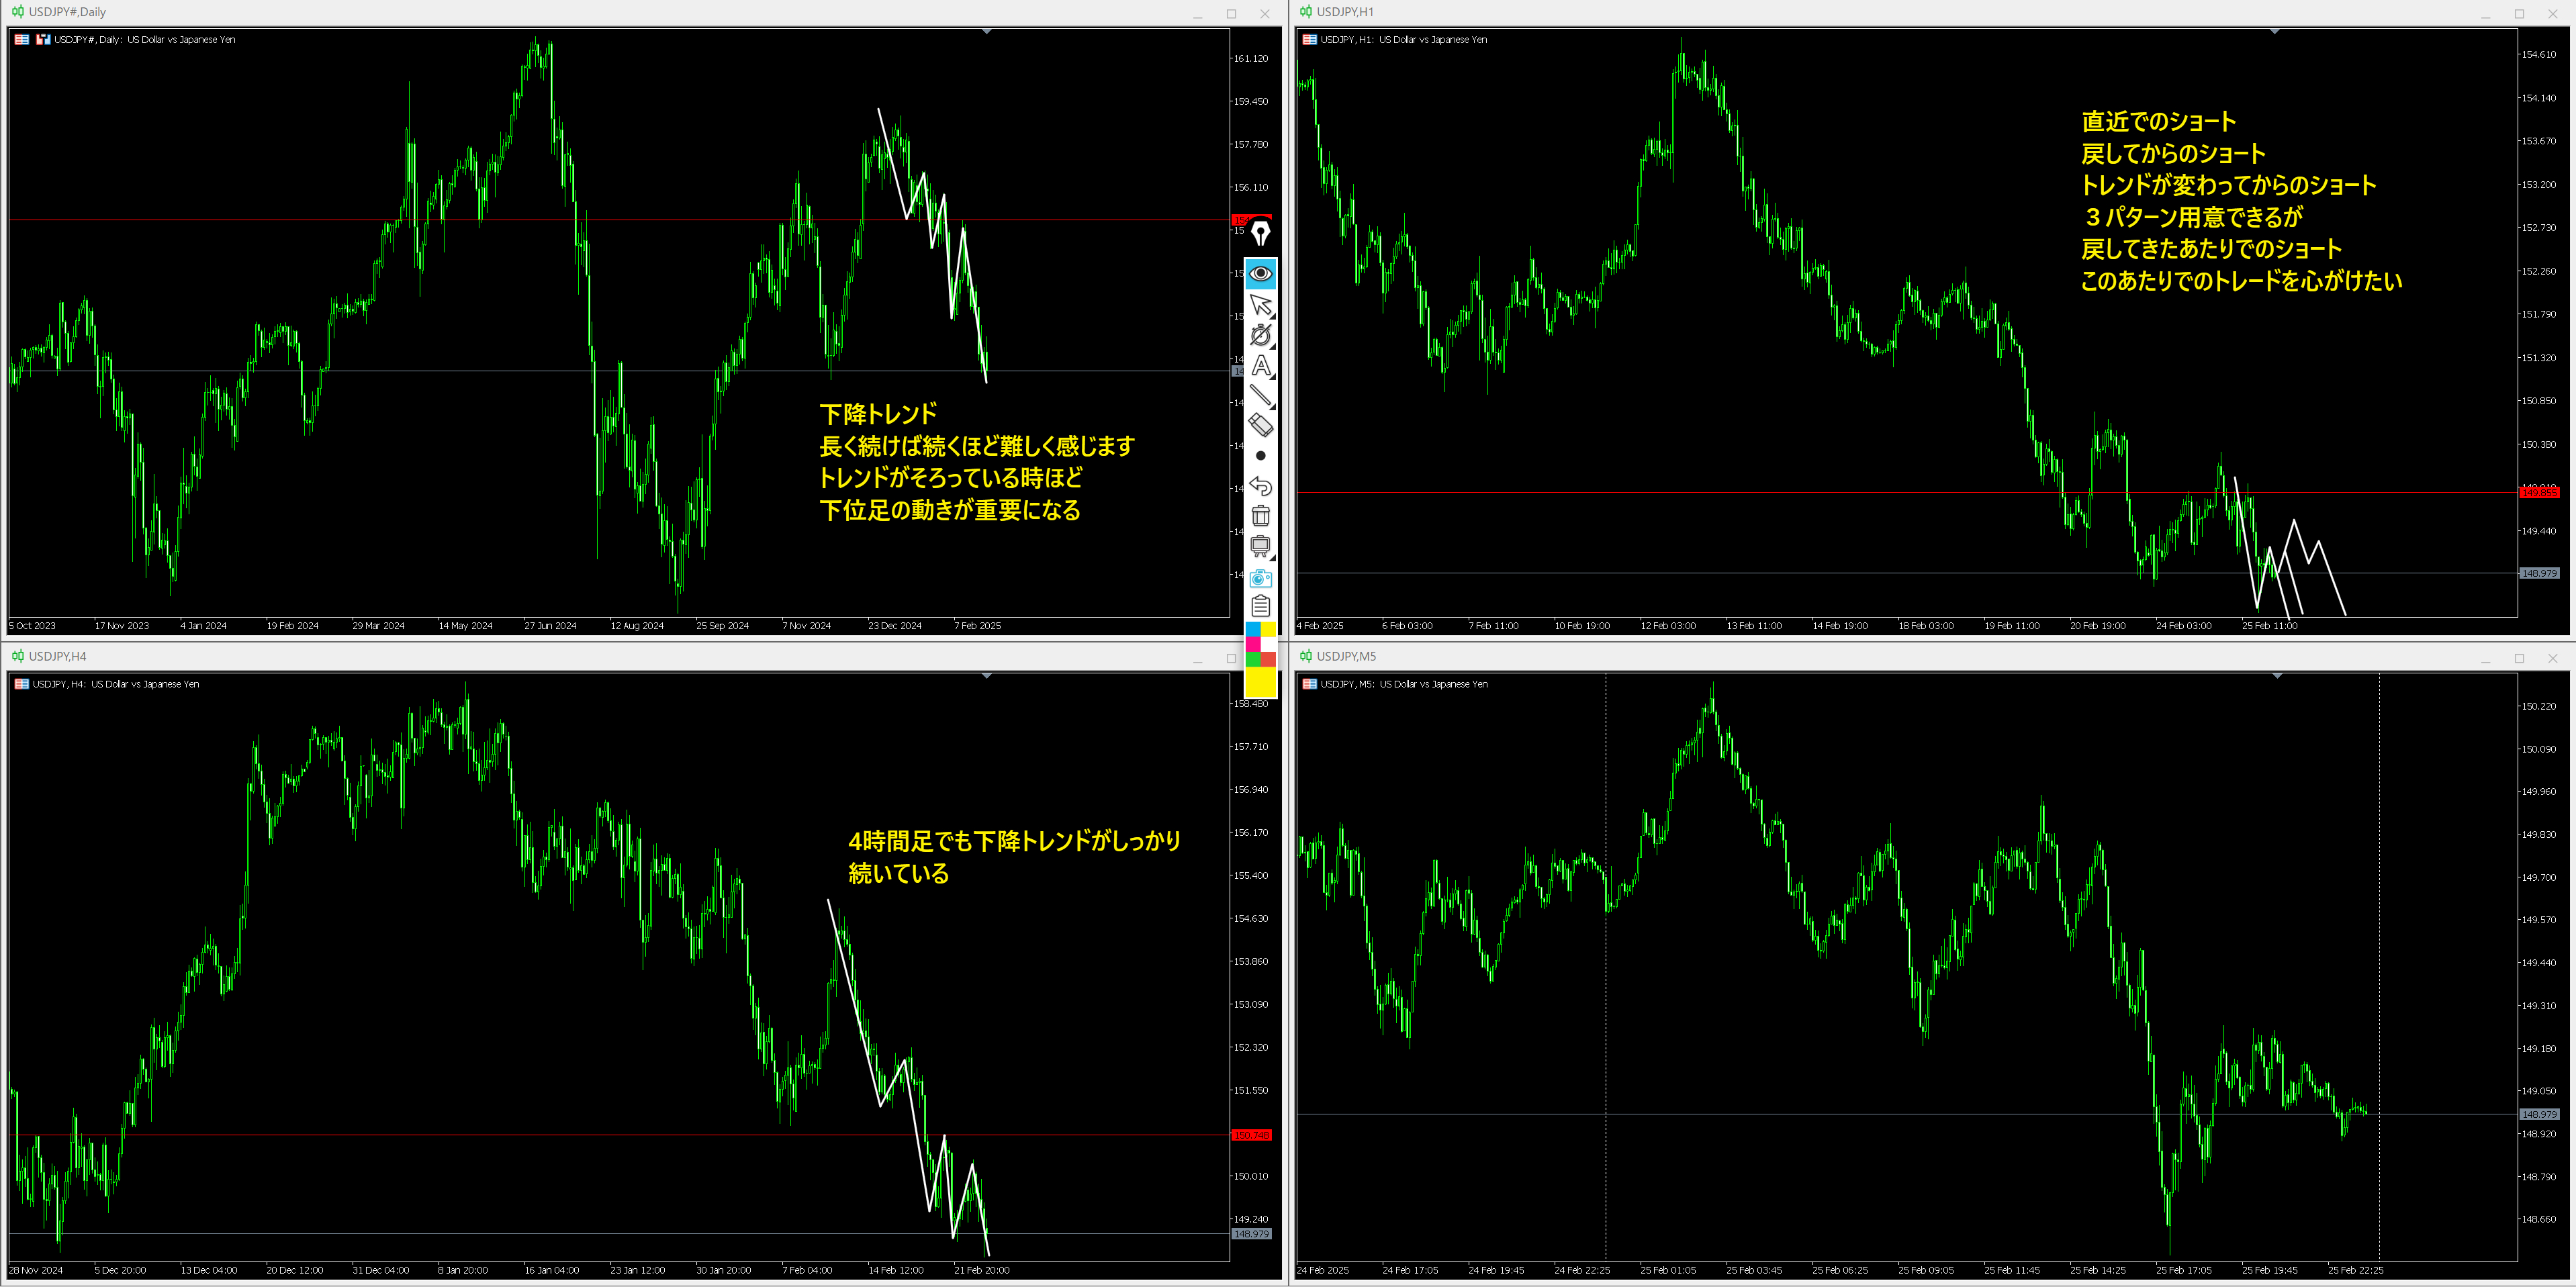Select the eraser tool
Screen dimensions: 2576x1287
1260,426
